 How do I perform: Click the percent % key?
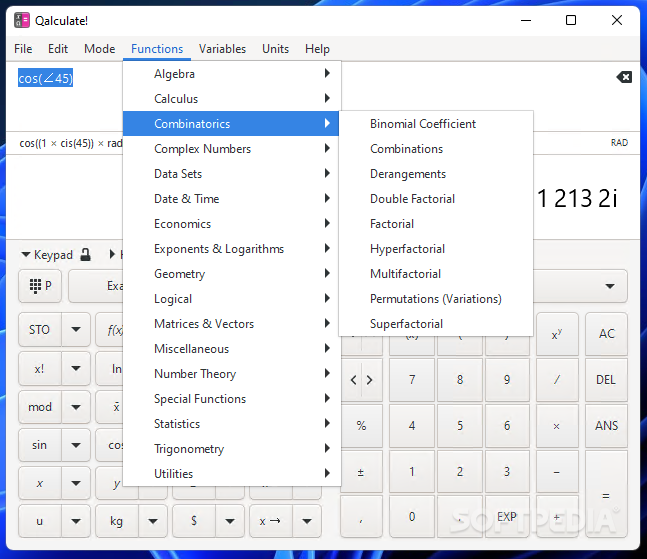(x=361, y=425)
